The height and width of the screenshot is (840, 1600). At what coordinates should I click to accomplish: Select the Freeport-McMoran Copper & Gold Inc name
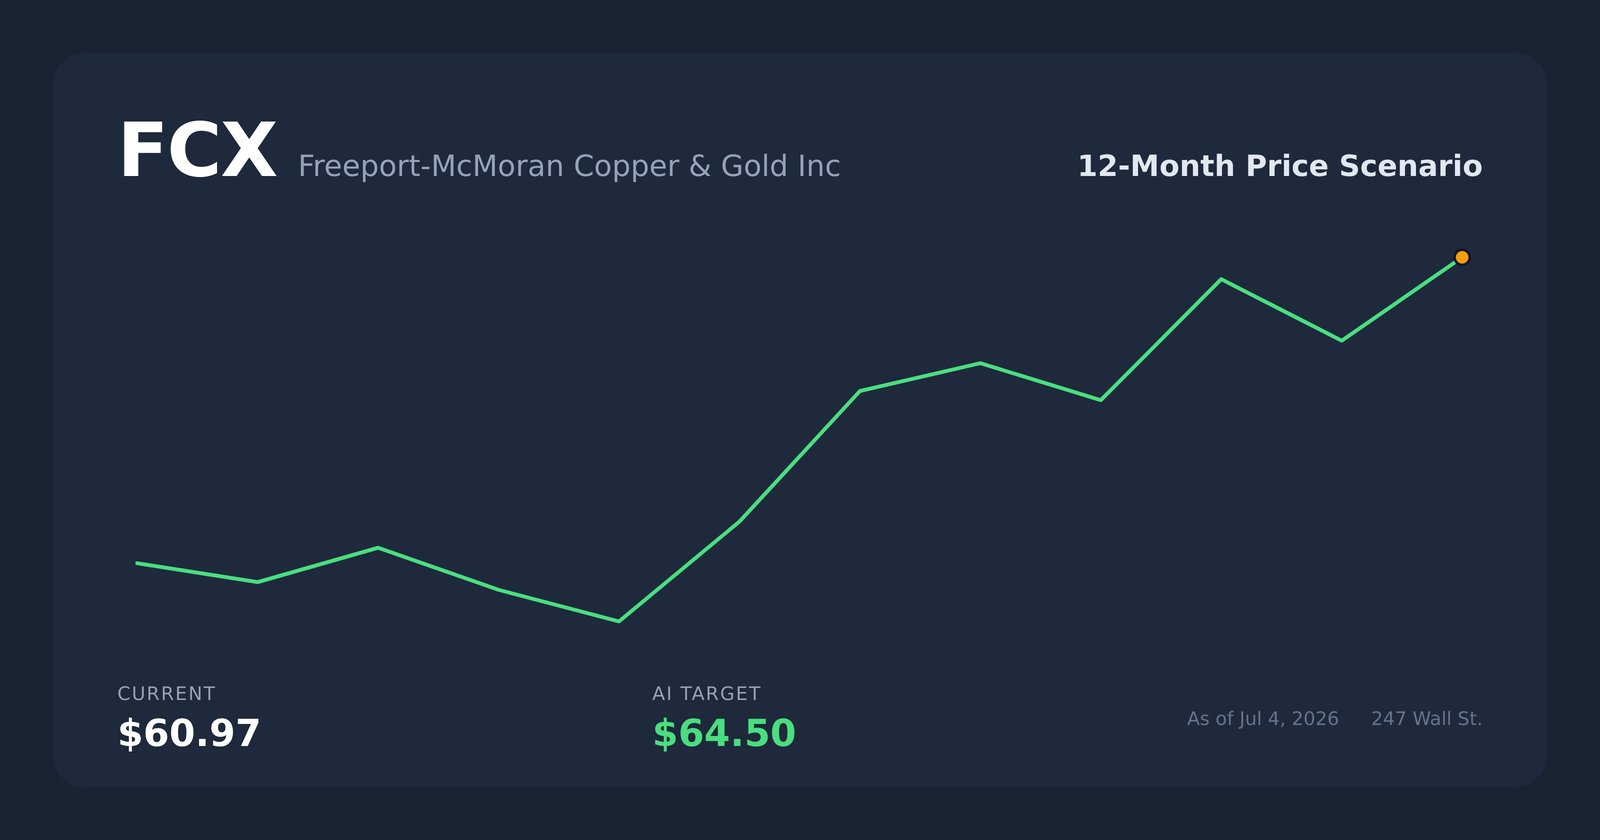[569, 166]
